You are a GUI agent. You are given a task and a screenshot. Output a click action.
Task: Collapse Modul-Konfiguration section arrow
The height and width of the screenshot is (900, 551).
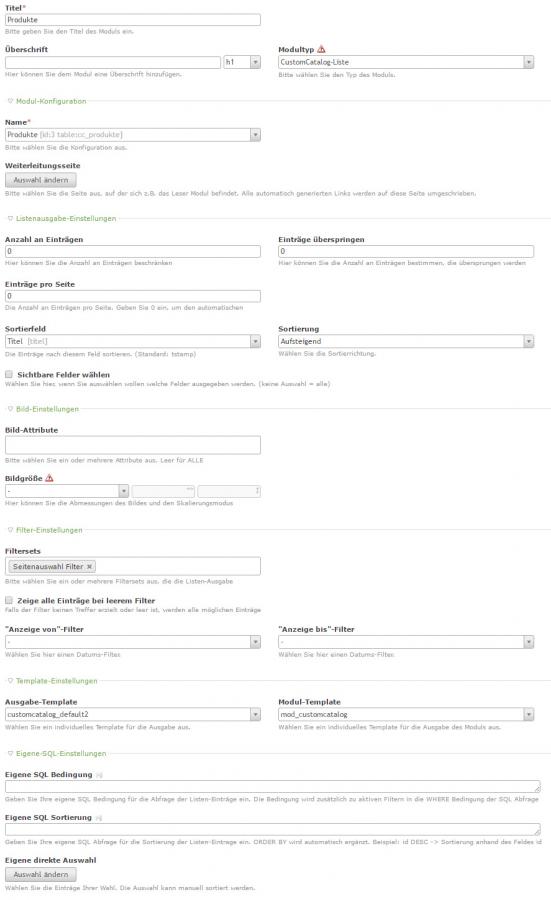(10, 101)
